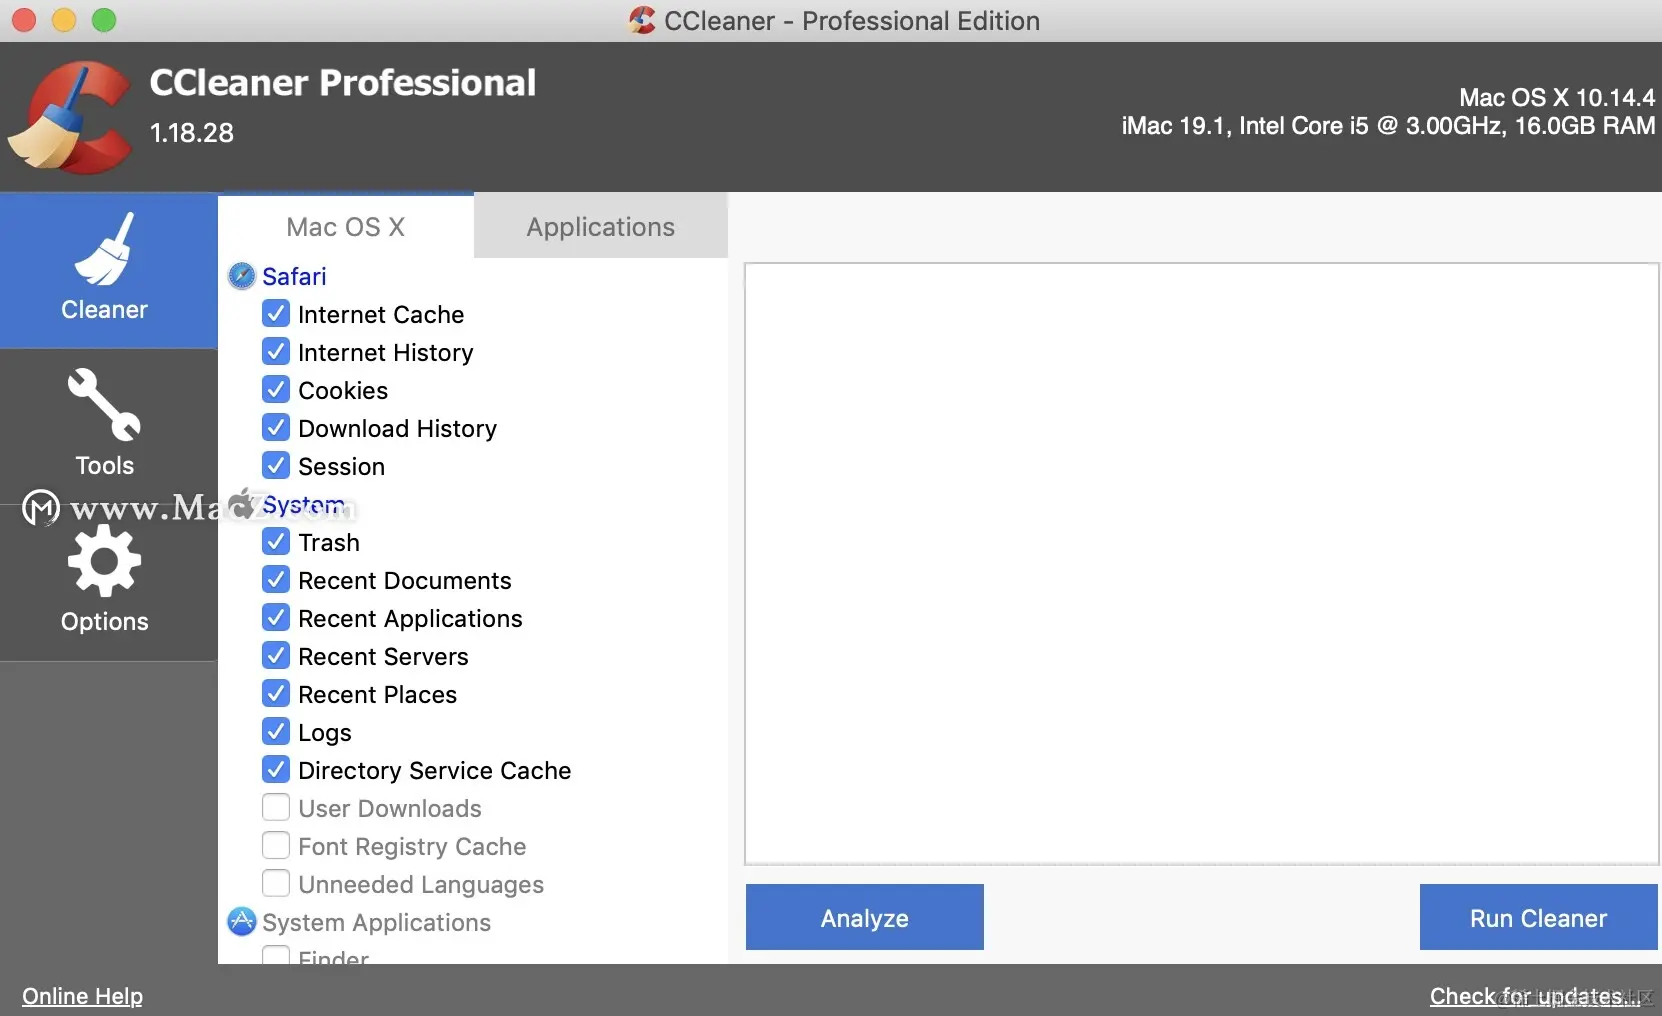The height and width of the screenshot is (1016, 1662).
Task: Toggle Recent Applications checkbox
Action: pyautogui.click(x=276, y=618)
